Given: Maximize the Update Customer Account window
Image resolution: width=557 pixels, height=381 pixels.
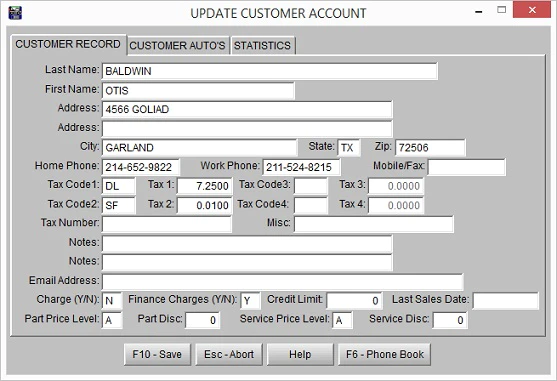Looking at the screenshot, I should click(x=501, y=10).
